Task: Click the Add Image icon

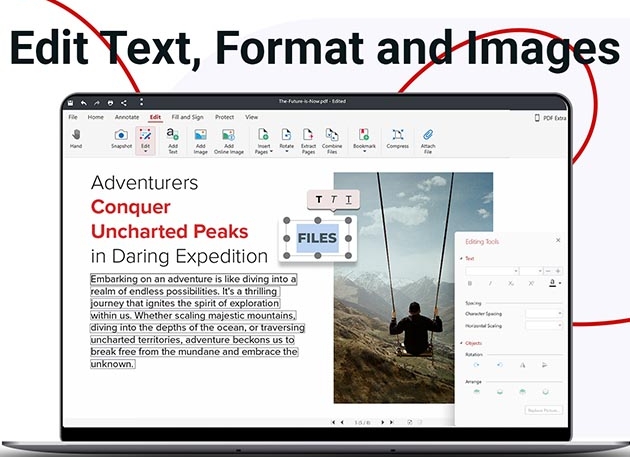Action: [200, 135]
